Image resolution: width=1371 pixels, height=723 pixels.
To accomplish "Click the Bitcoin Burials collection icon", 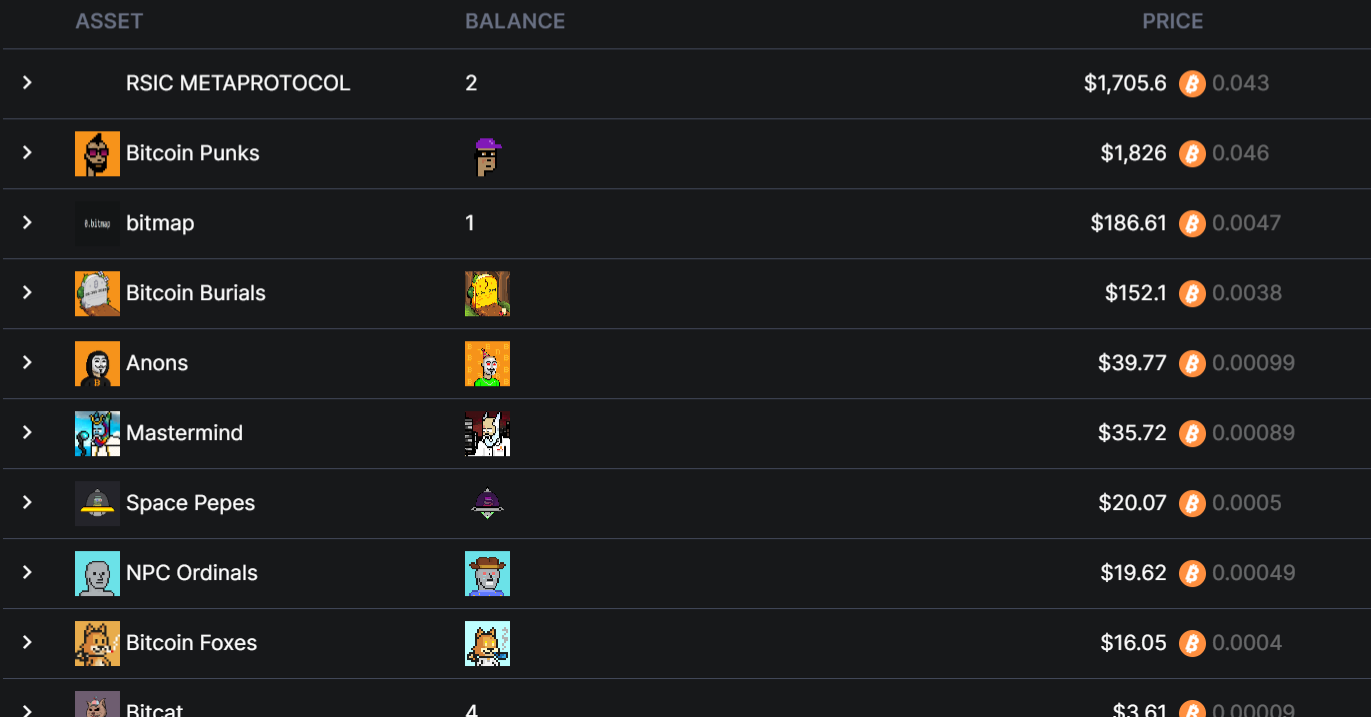I will [x=97, y=293].
